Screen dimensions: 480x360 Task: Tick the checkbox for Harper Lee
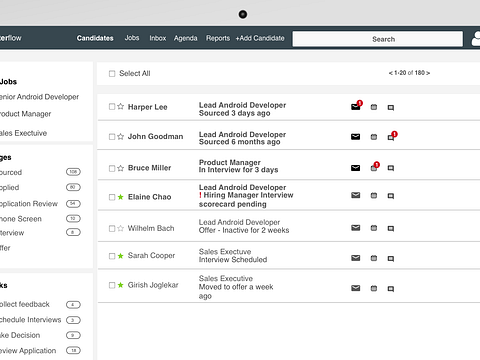click(x=112, y=106)
